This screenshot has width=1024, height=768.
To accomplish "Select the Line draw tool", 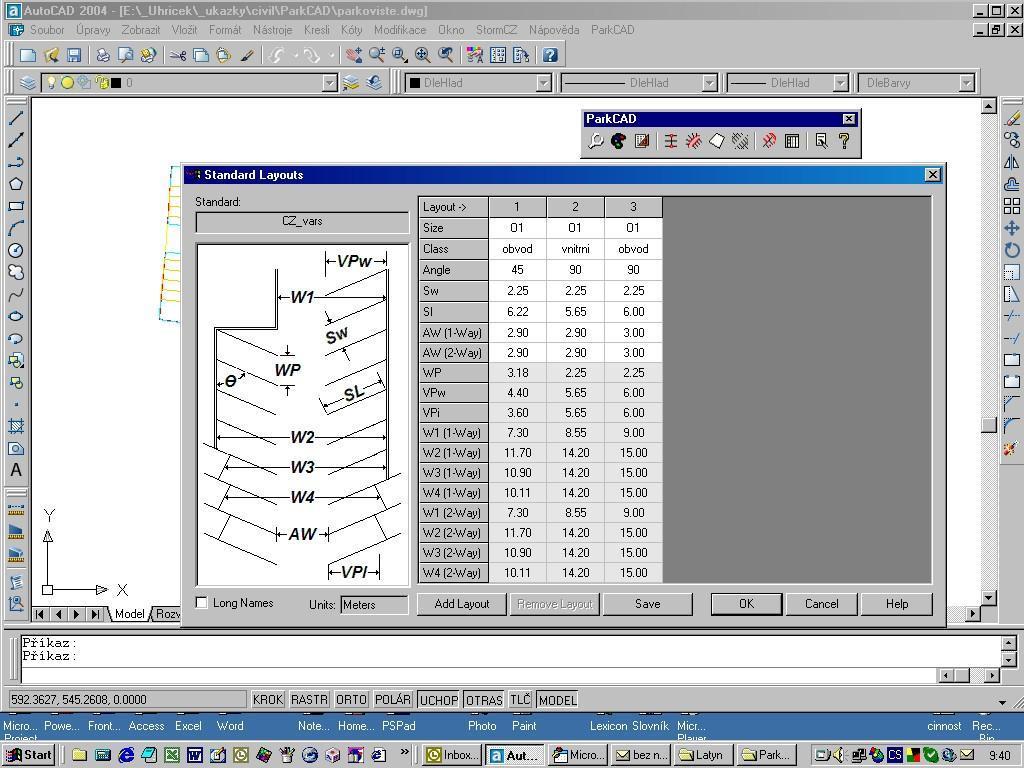I will pyautogui.click(x=16, y=118).
